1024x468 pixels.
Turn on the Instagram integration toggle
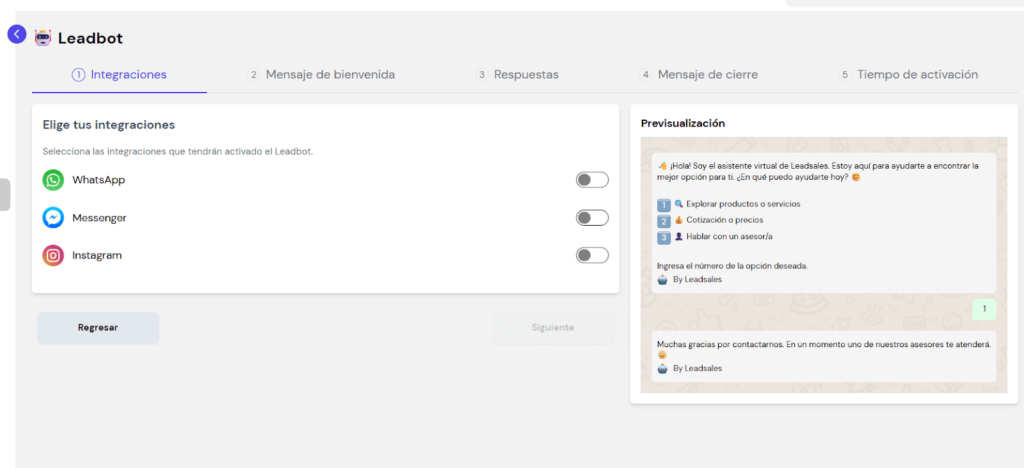point(592,255)
